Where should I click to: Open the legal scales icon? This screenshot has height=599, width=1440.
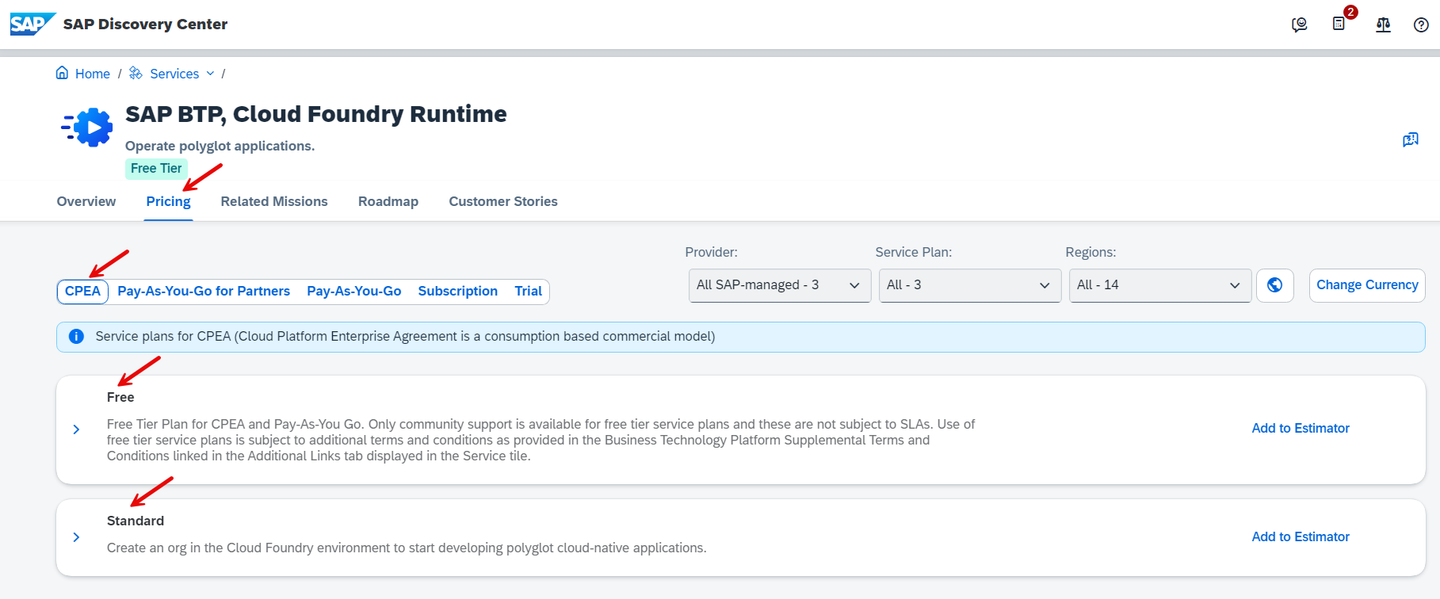1383,25
